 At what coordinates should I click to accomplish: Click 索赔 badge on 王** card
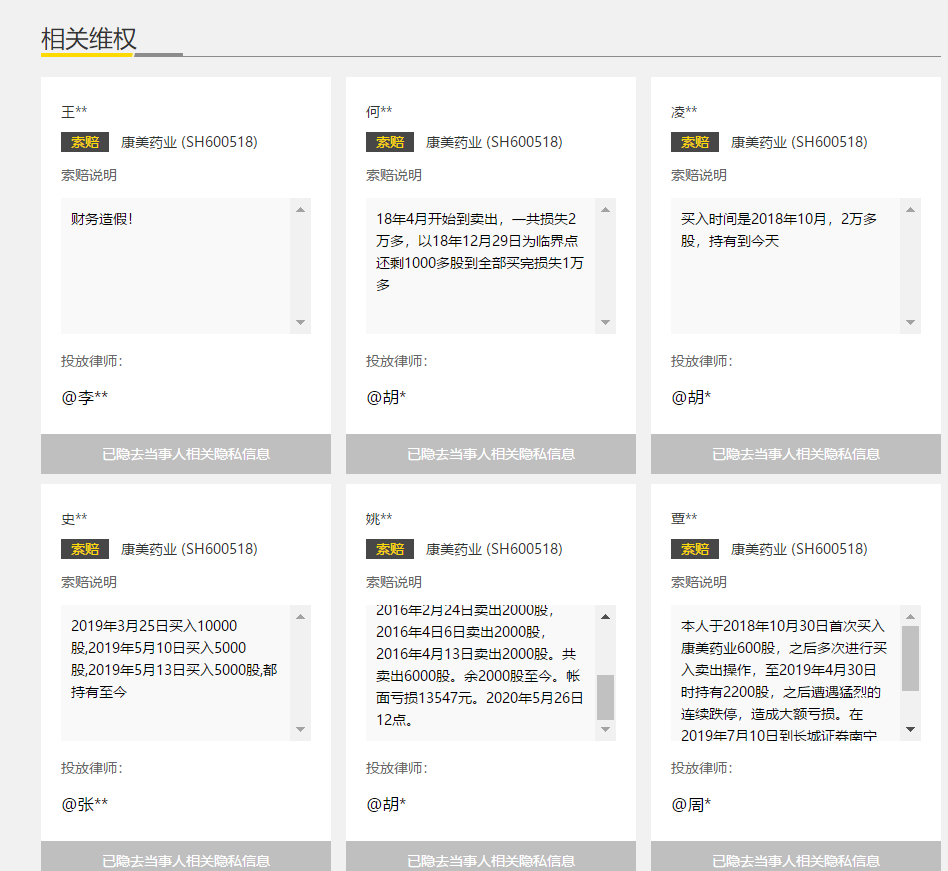click(85, 142)
